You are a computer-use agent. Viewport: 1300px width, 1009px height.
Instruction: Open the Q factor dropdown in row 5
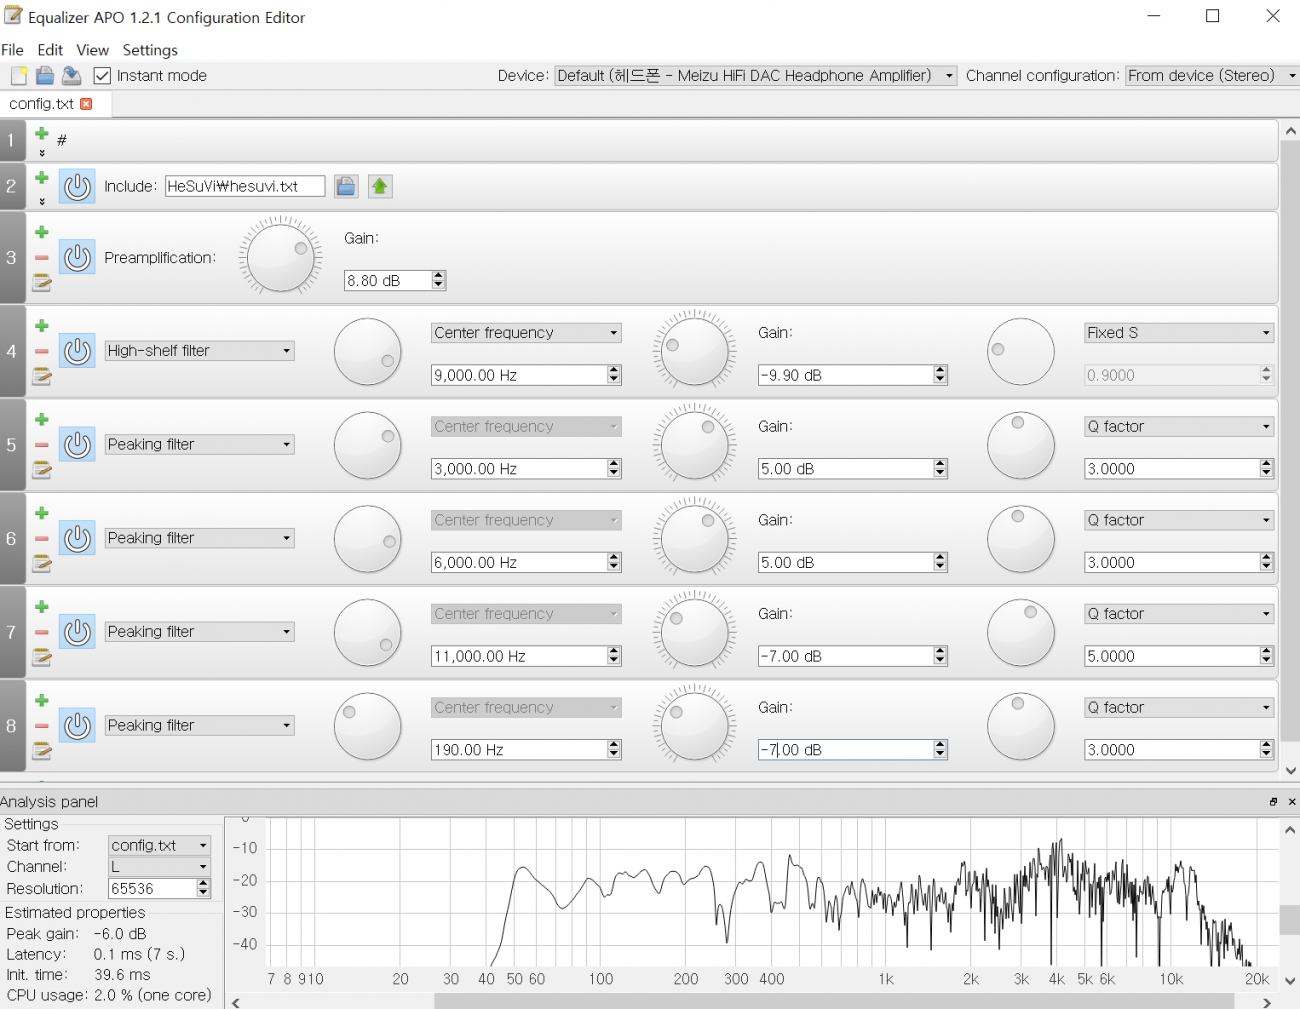[x=1179, y=427]
